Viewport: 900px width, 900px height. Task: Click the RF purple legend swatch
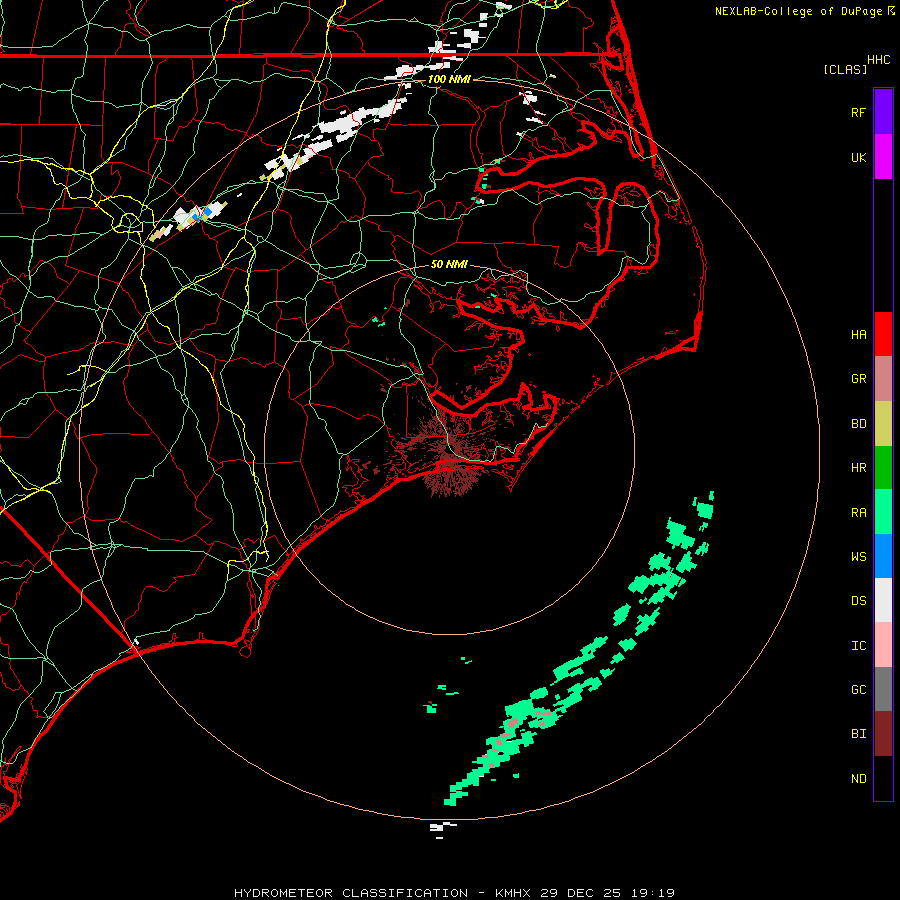click(x=883, y=112)
